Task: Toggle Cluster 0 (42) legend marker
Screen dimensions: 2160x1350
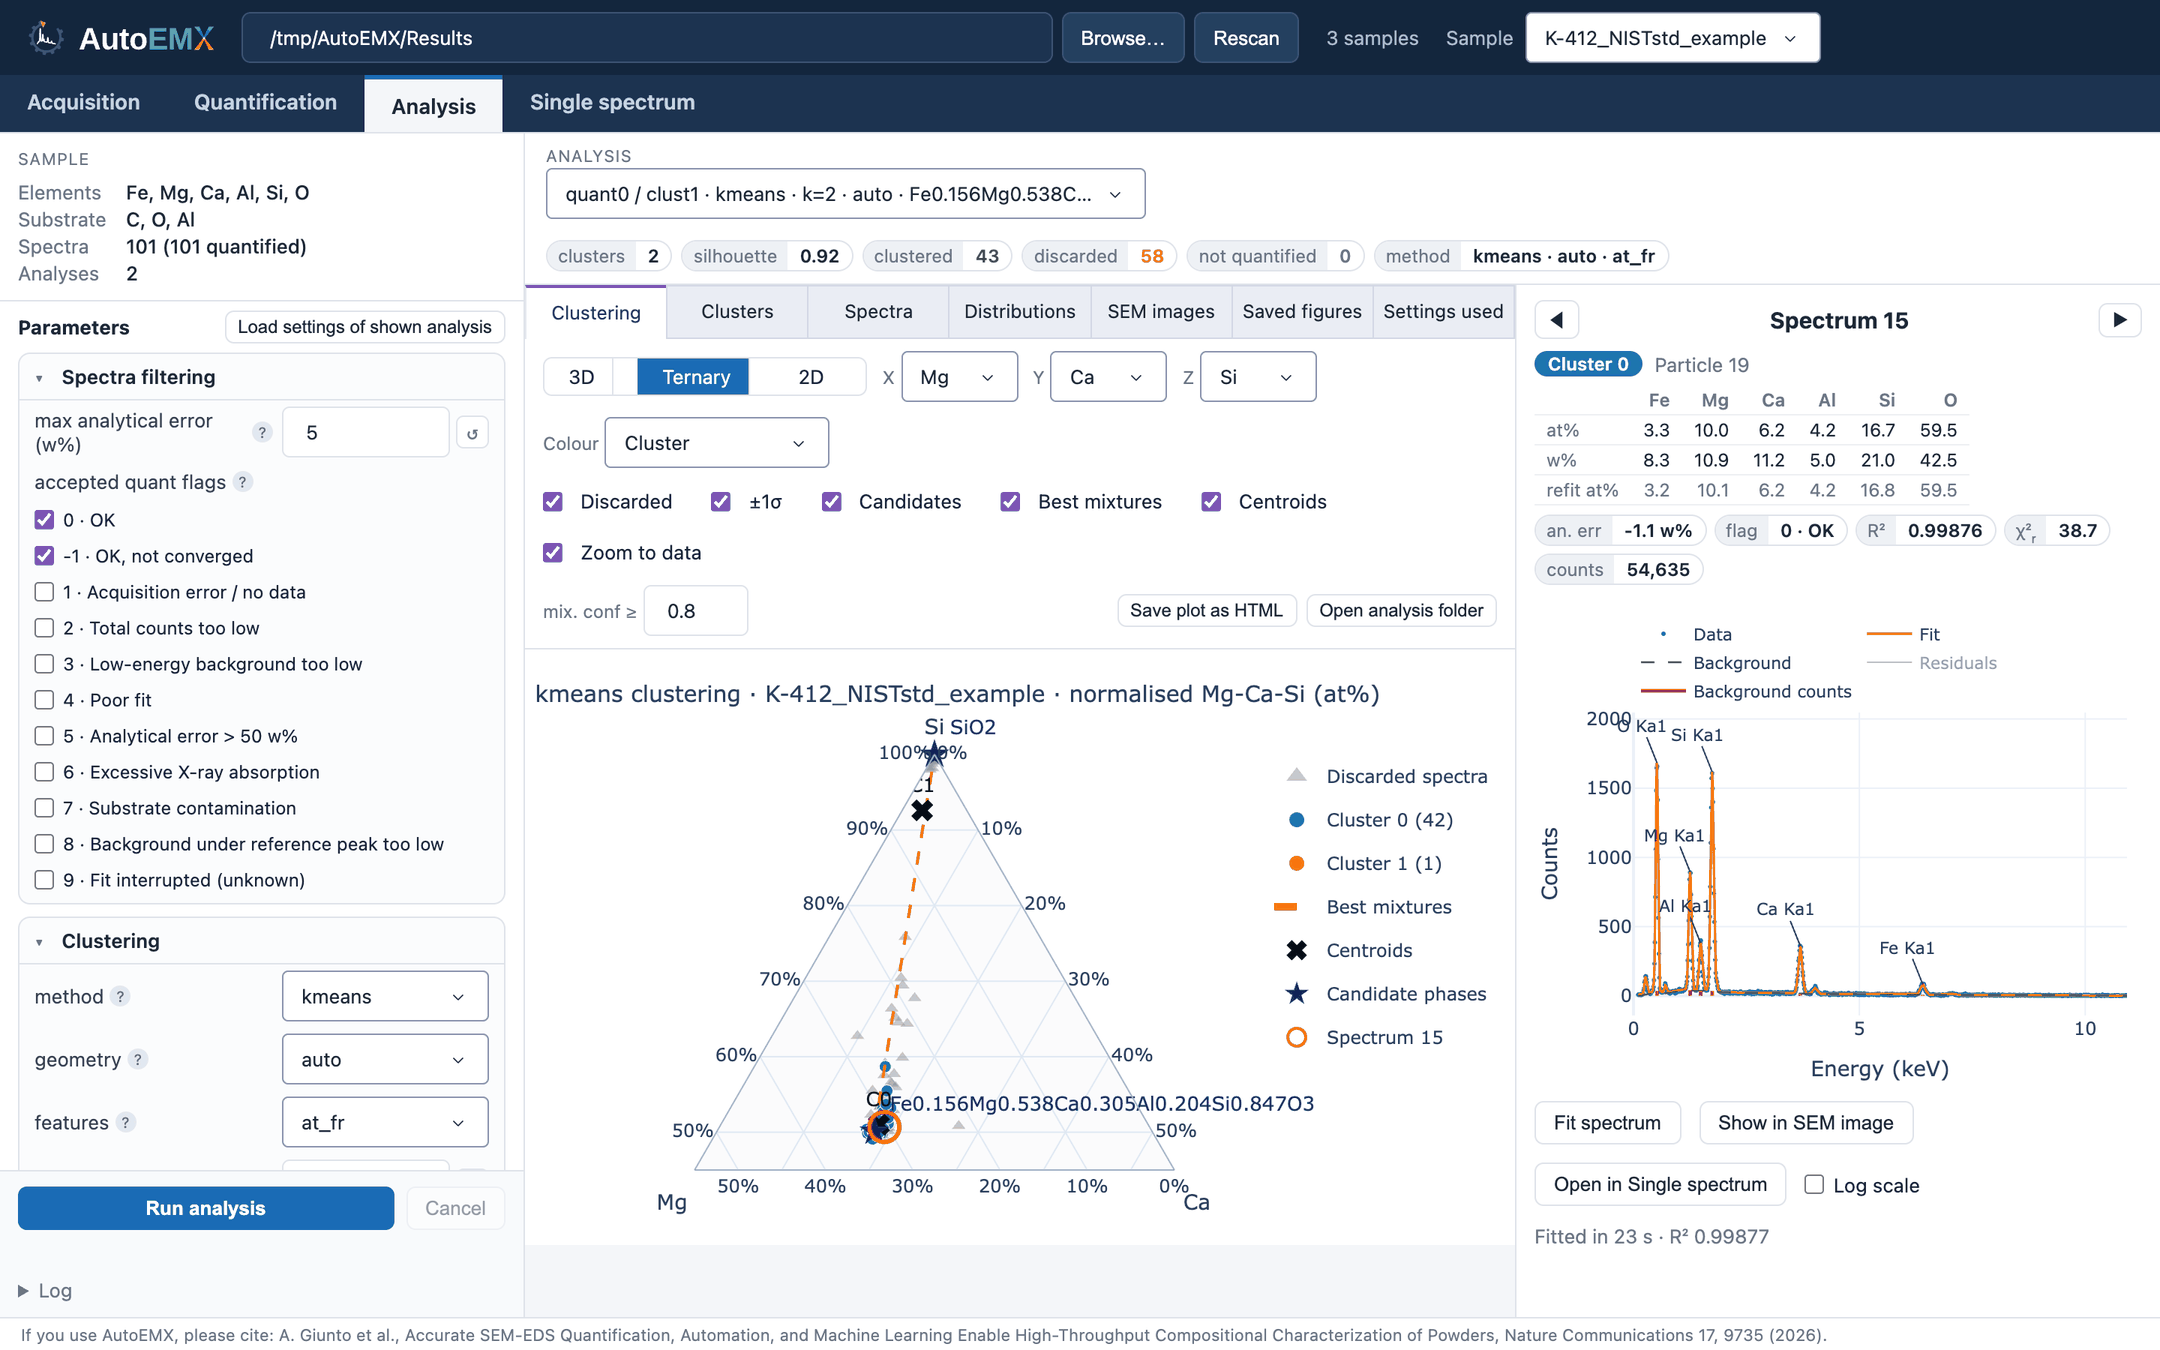Action: [x=1296, y=820]
